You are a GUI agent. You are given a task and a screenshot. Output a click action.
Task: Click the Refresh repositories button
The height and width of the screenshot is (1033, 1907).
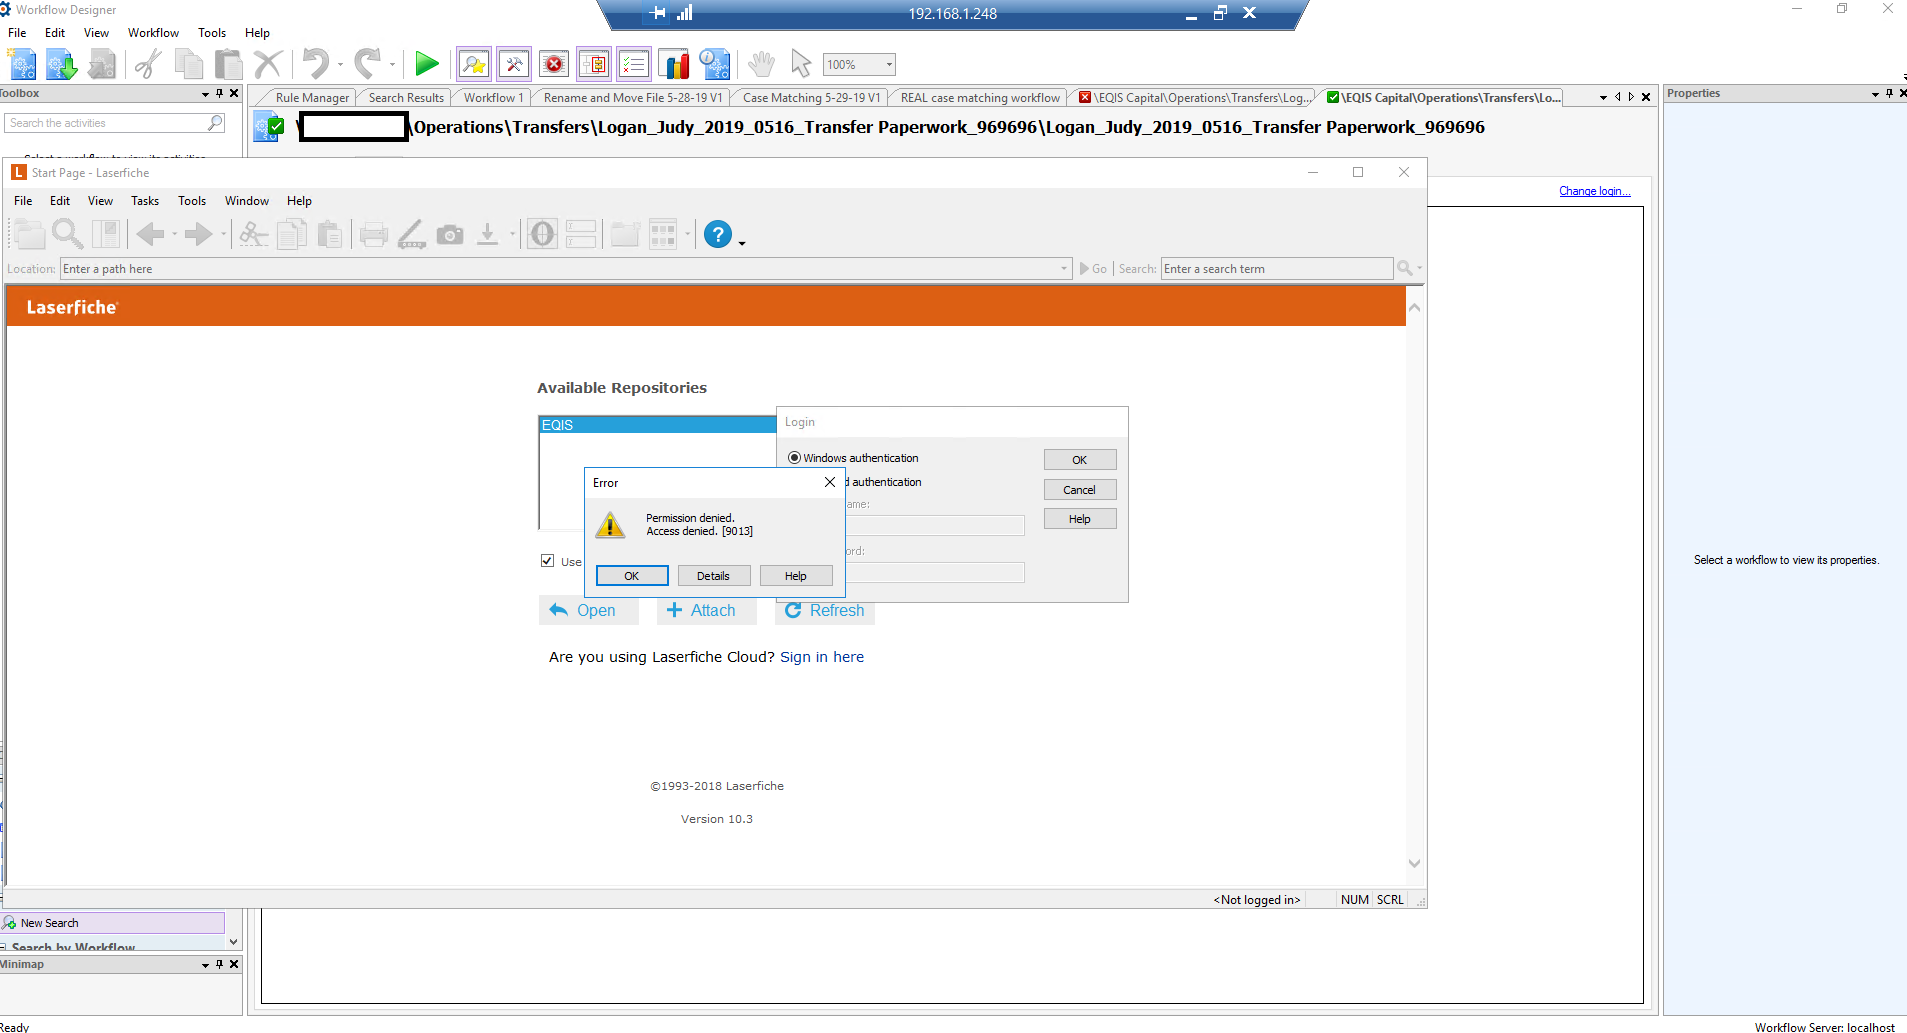click(x=825, y=610)
